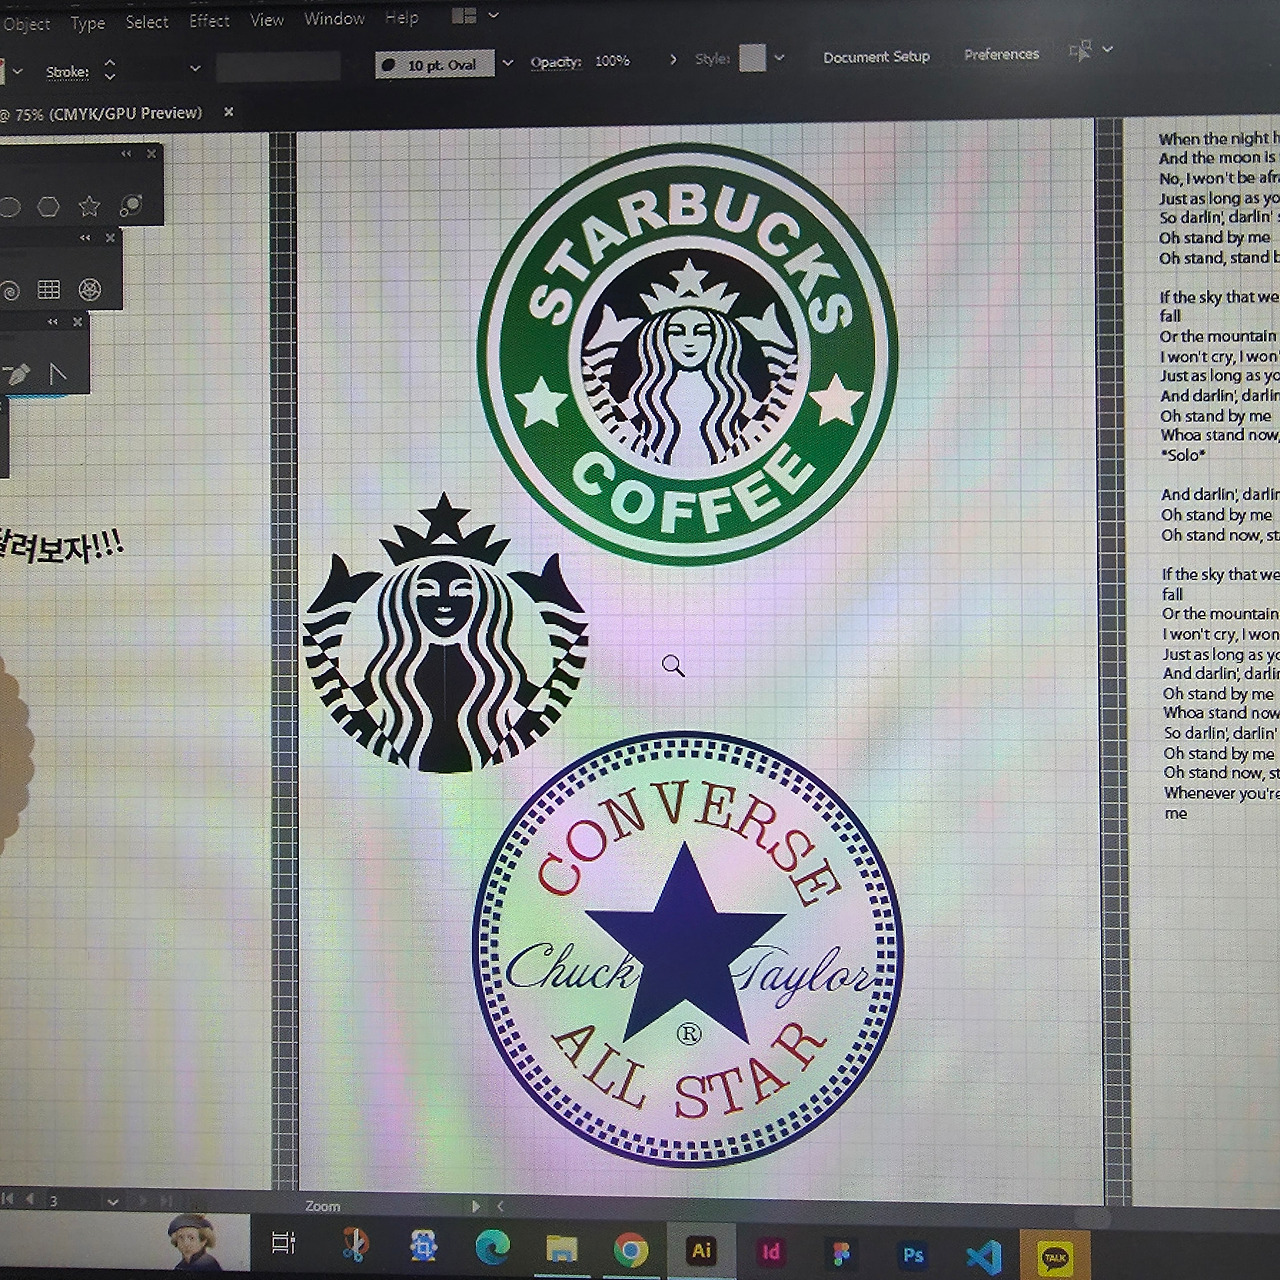Click the Stroke label link

(67, 72)
